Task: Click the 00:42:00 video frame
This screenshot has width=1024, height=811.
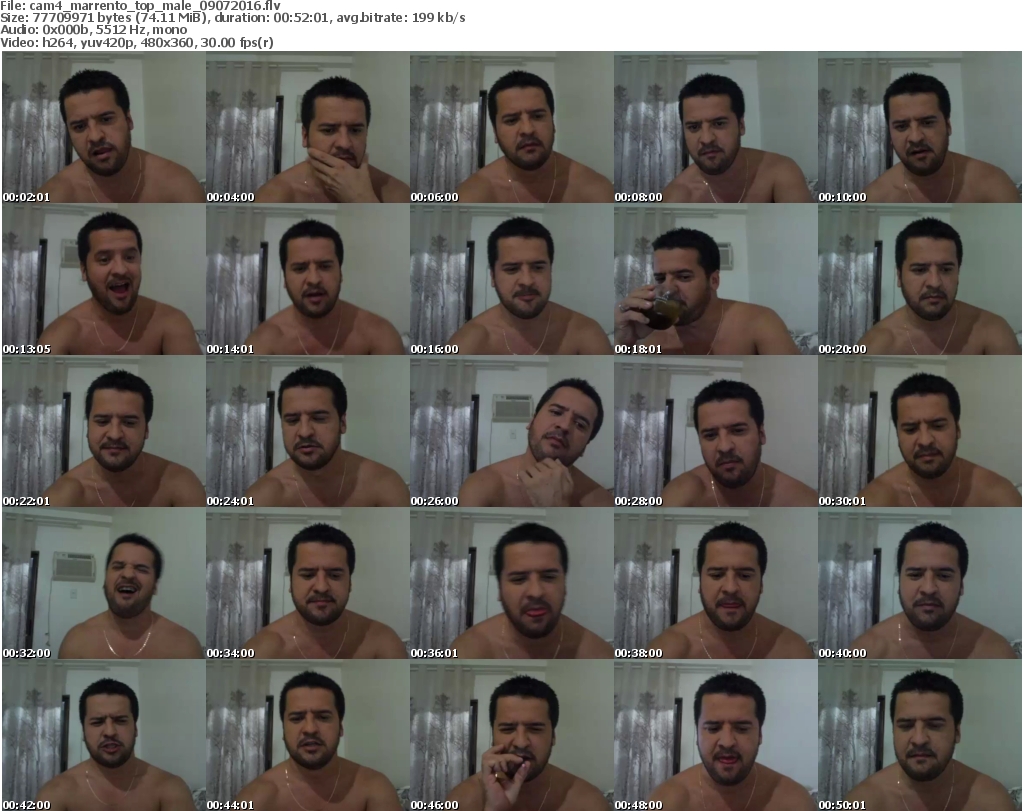Action: 104,735
